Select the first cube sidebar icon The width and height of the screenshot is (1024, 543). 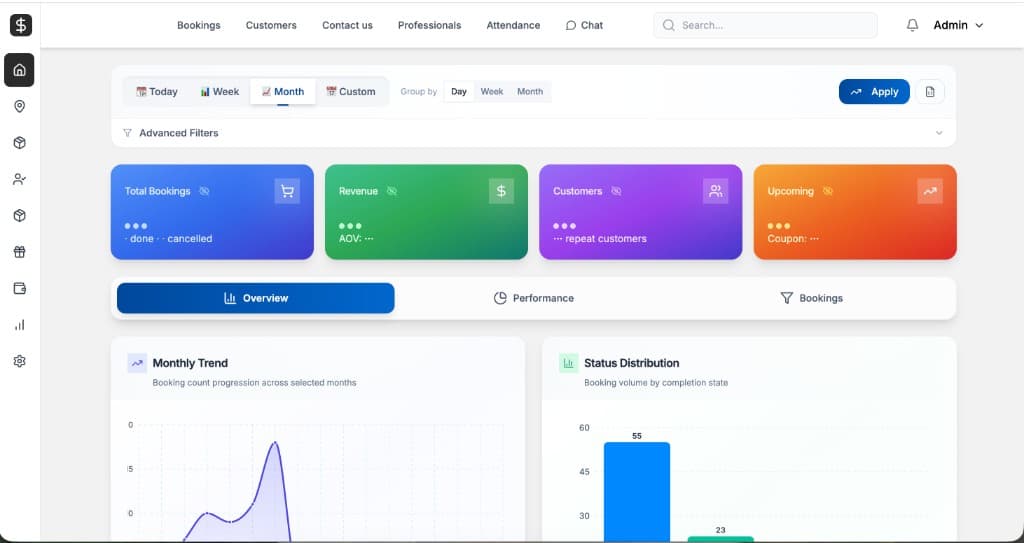coord(20,142)
